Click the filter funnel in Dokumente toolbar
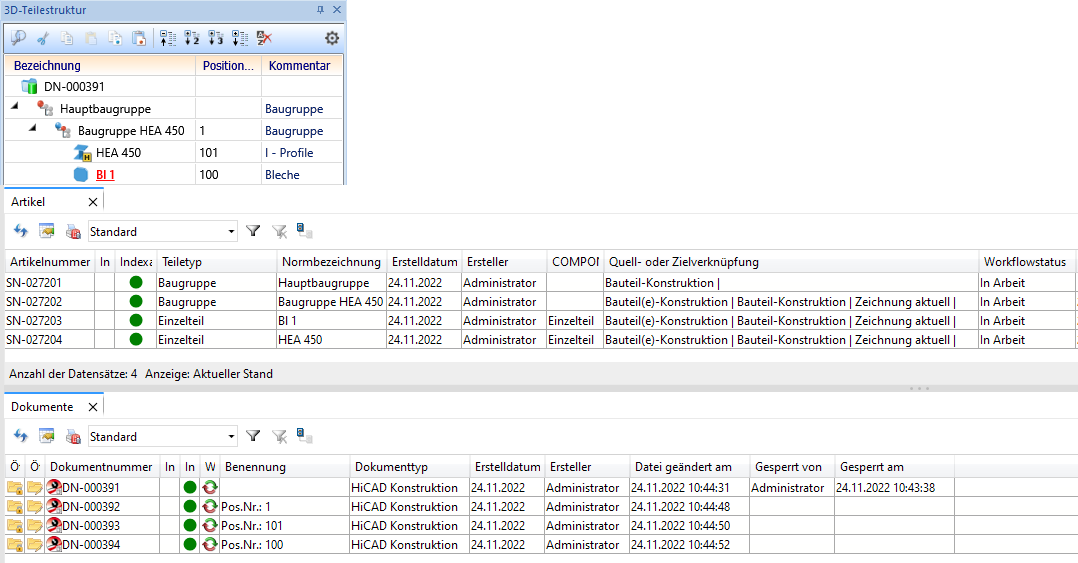1078x563 pixels. point(253,436)
